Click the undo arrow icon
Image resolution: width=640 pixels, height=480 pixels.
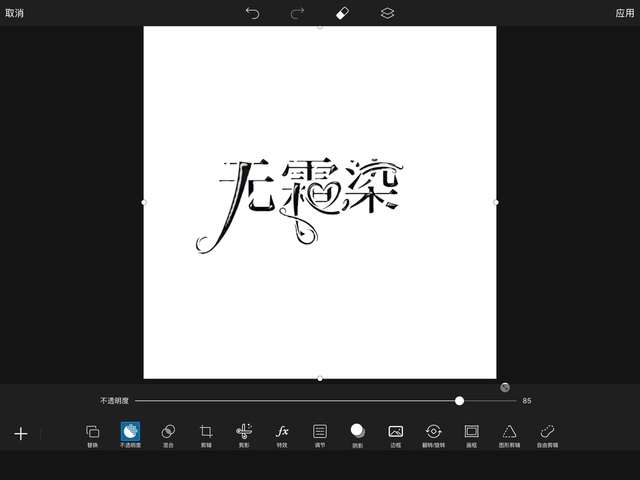pyautogui.click(x=252, y=13)
